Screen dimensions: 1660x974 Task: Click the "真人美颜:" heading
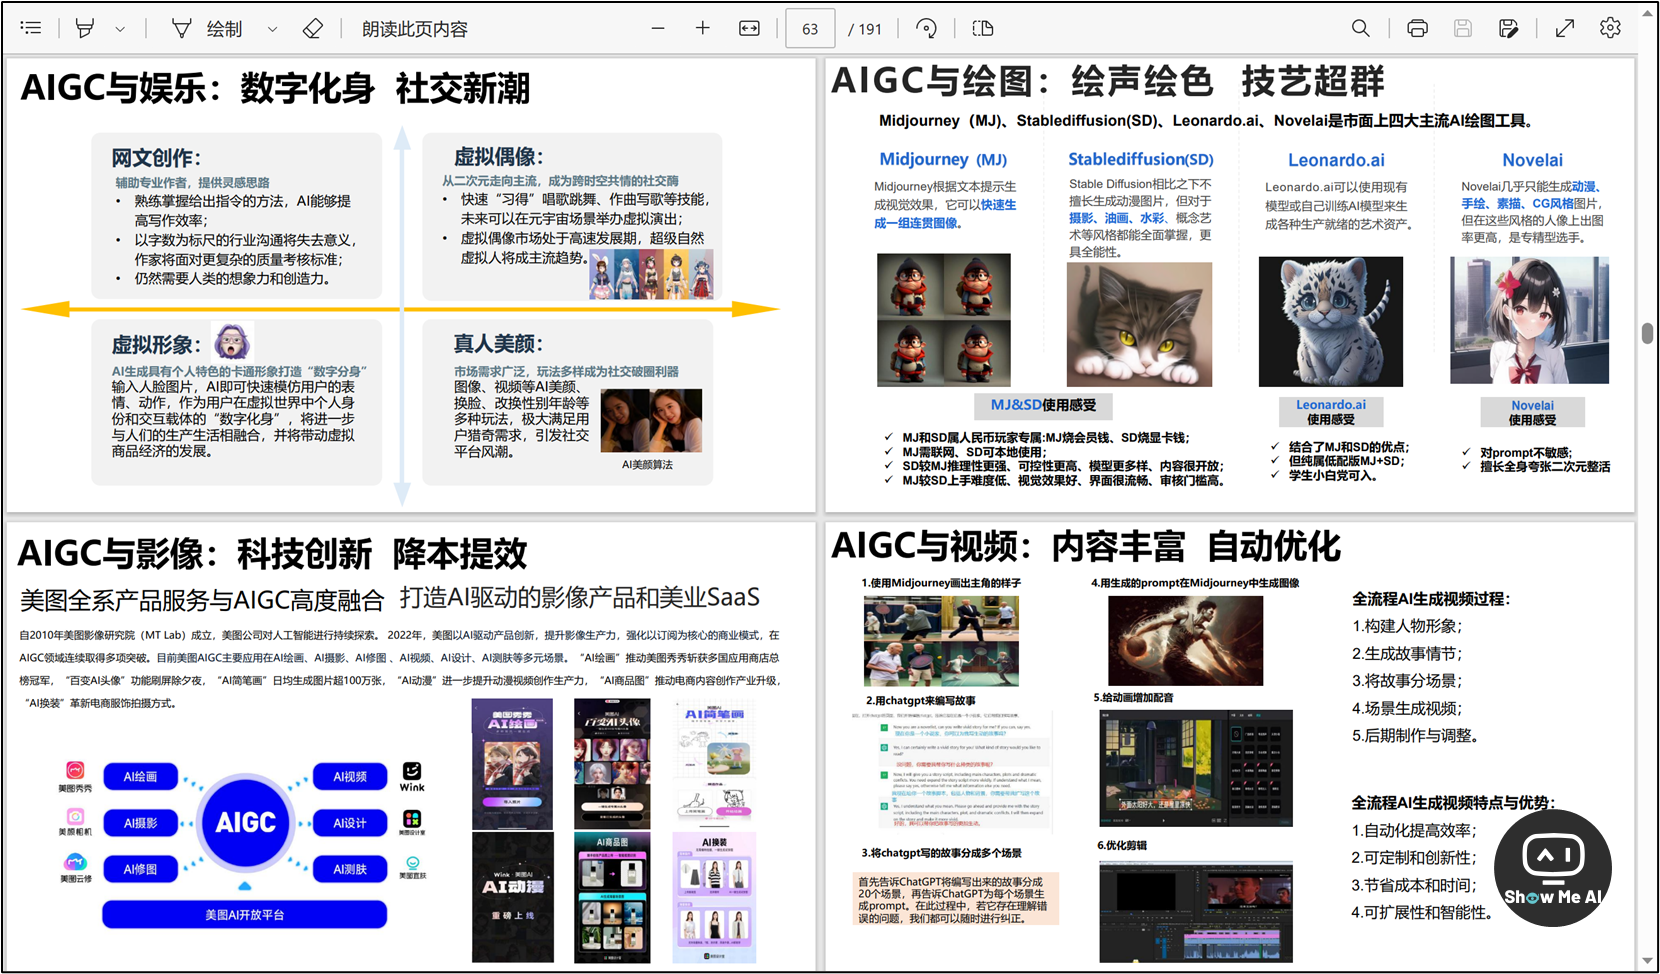(498, 343)
